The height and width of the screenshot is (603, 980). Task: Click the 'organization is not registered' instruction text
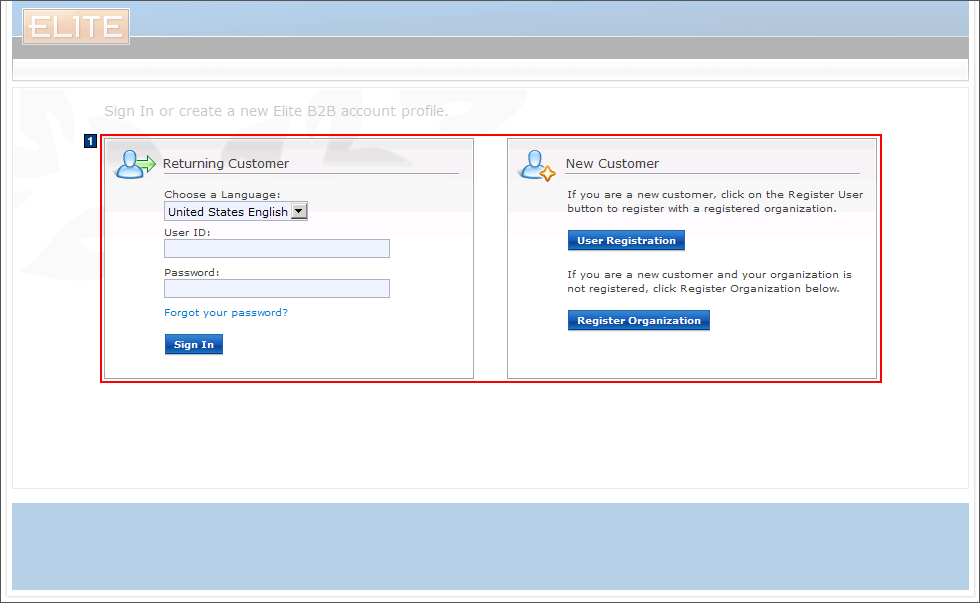[x=709, y=281]
